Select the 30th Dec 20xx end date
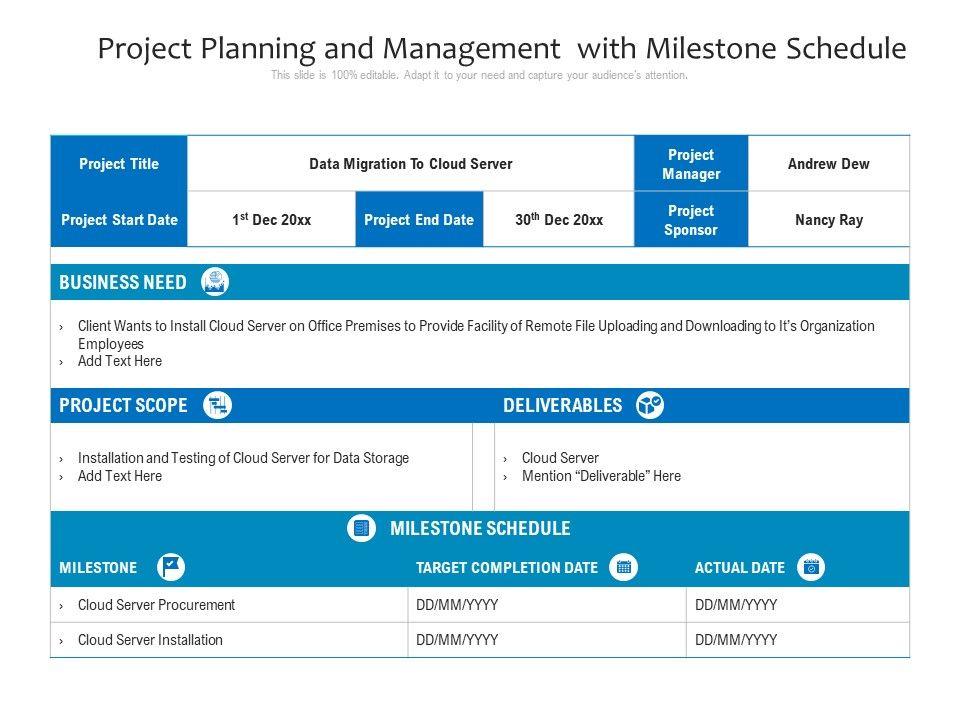 coord(559,220)
